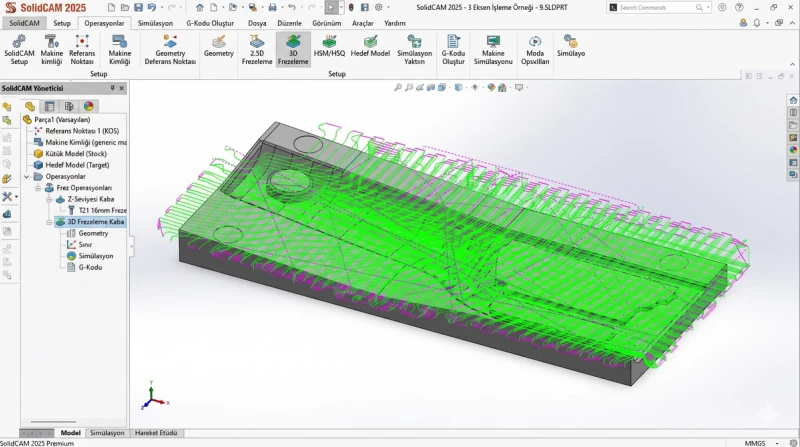
Task: Open the SolidCAM tree manager tab
Action: [30, 106]
